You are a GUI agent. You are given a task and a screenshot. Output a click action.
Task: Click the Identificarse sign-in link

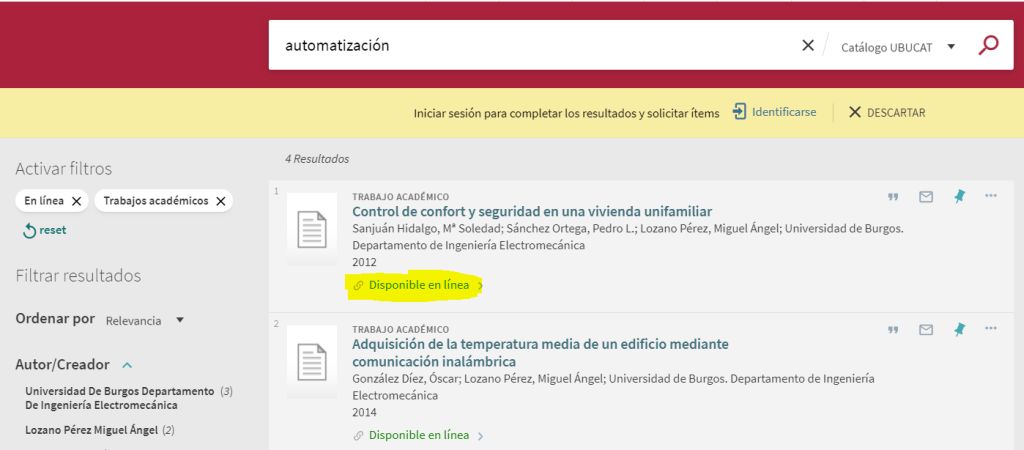tap(784, 112)
